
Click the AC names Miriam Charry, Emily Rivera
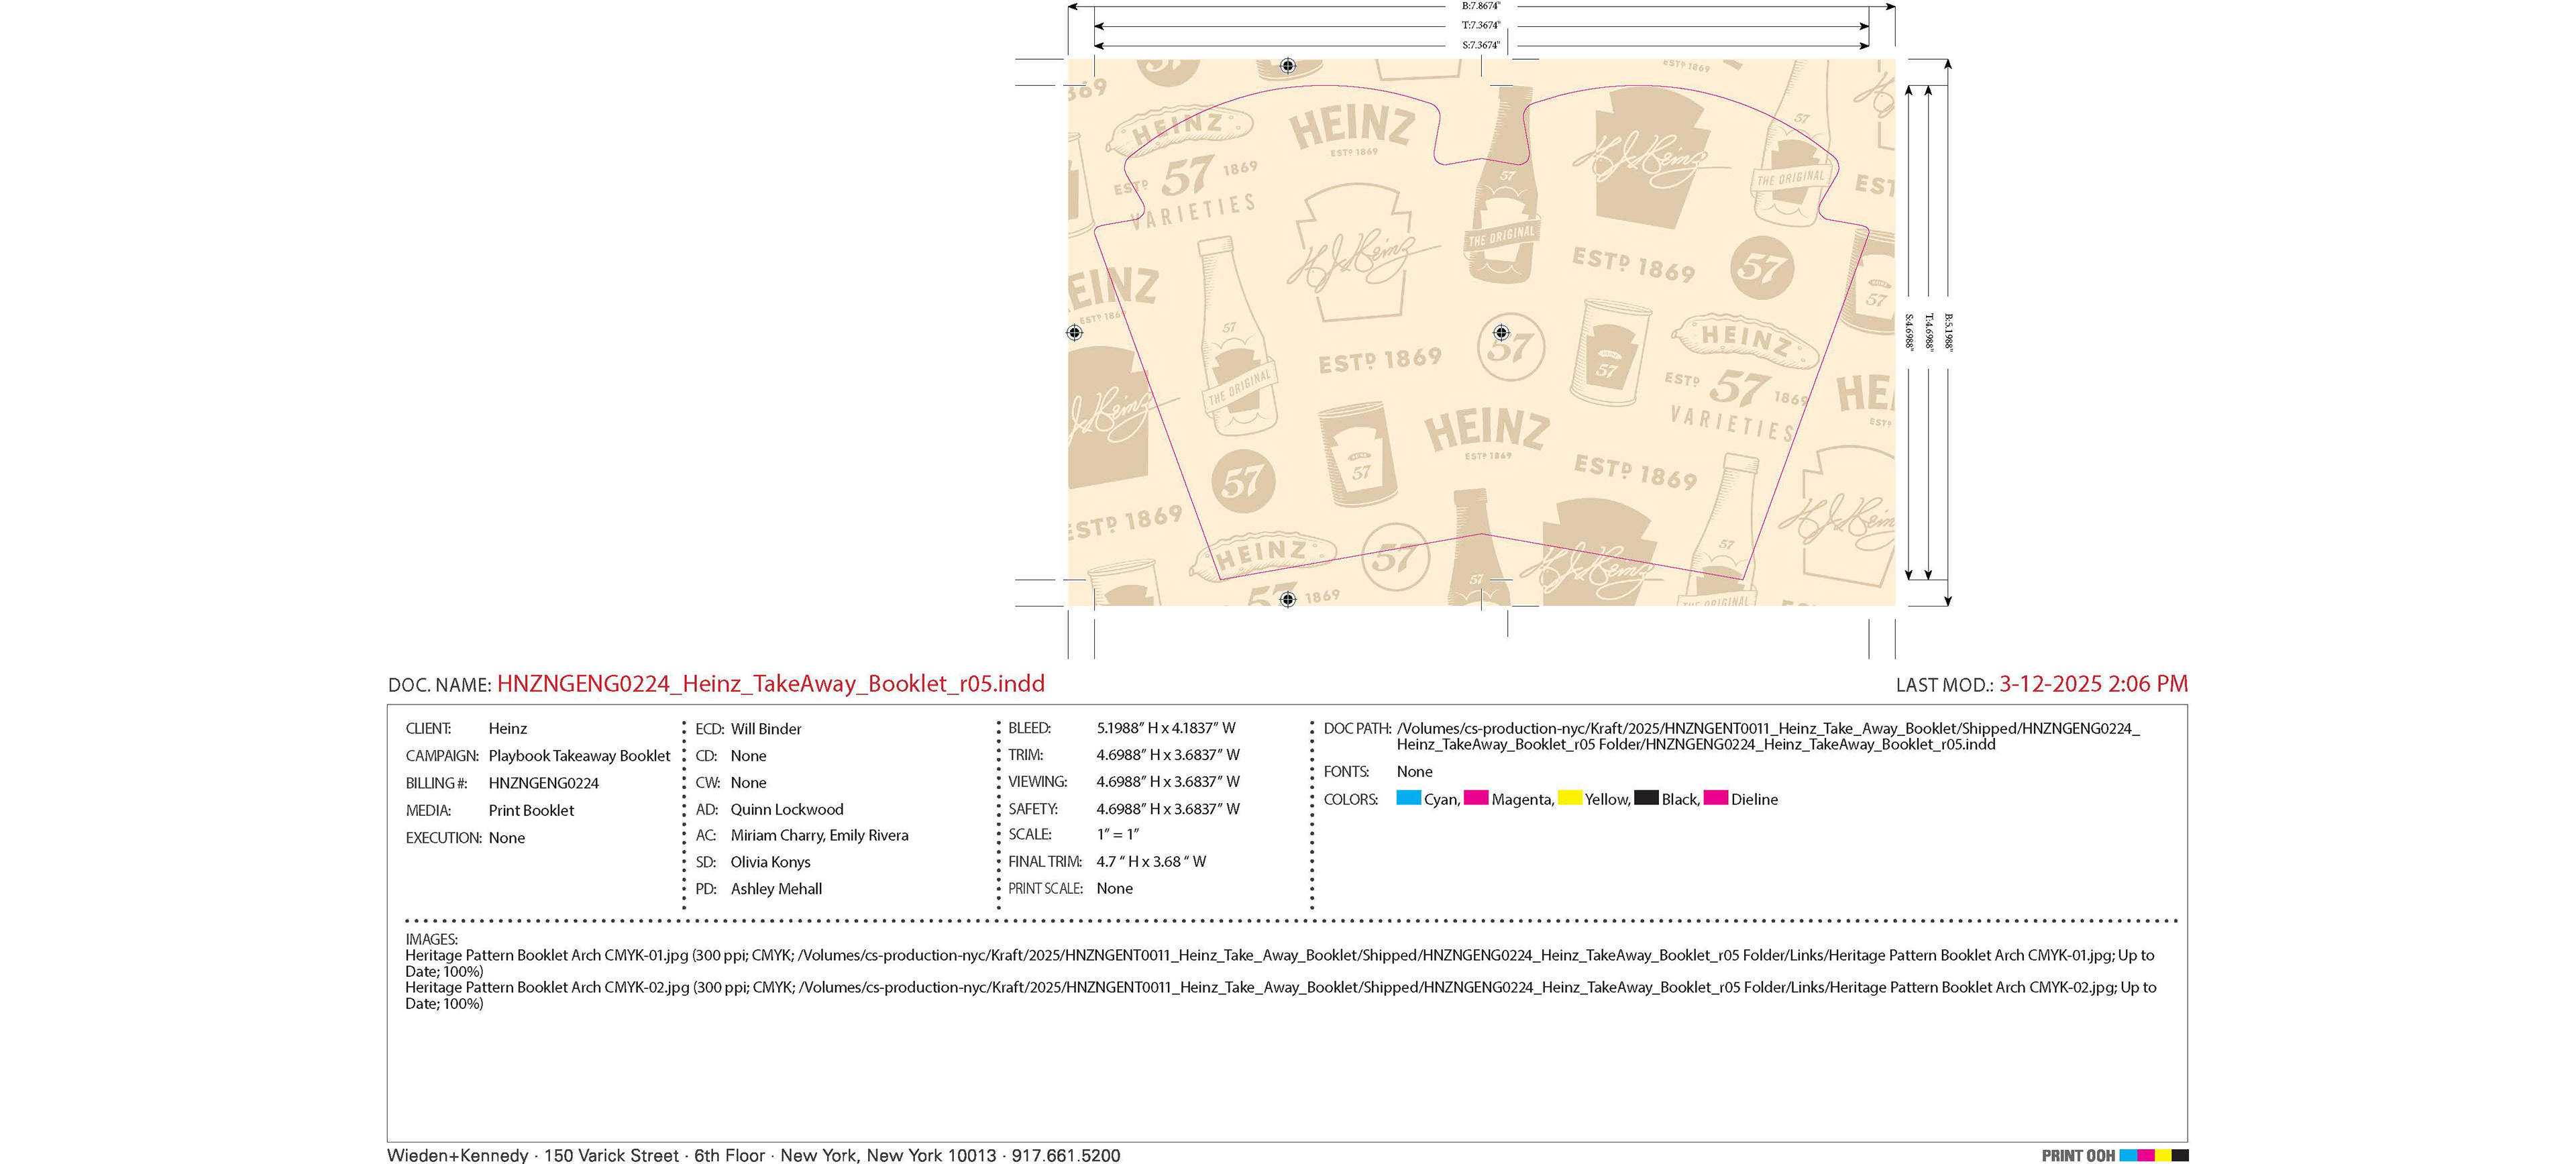point(819,835)
